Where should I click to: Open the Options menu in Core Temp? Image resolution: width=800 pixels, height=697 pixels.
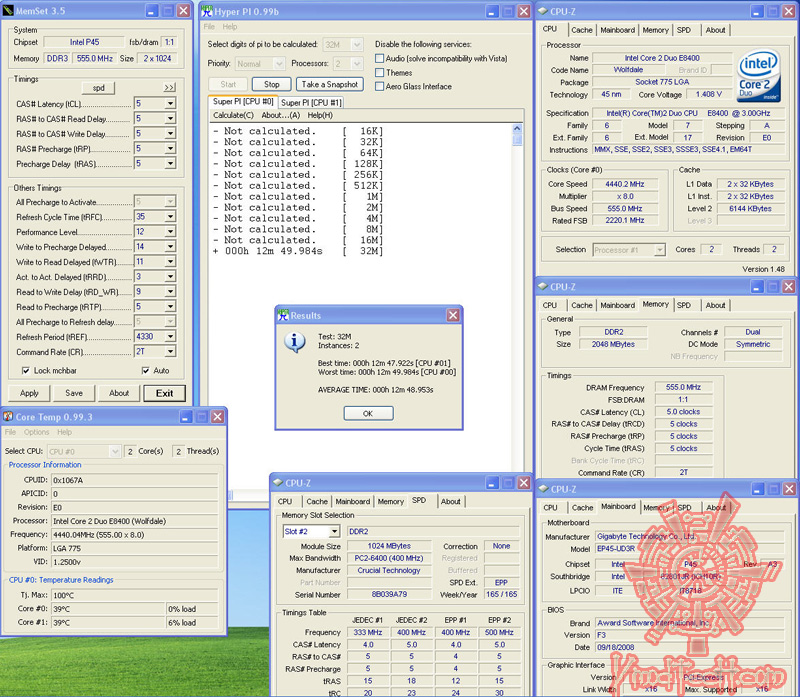point(36,432)
